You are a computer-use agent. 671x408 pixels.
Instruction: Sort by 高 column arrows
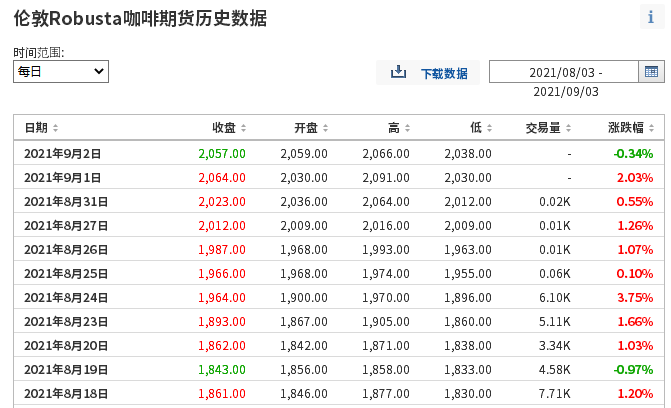coord(407,128)
